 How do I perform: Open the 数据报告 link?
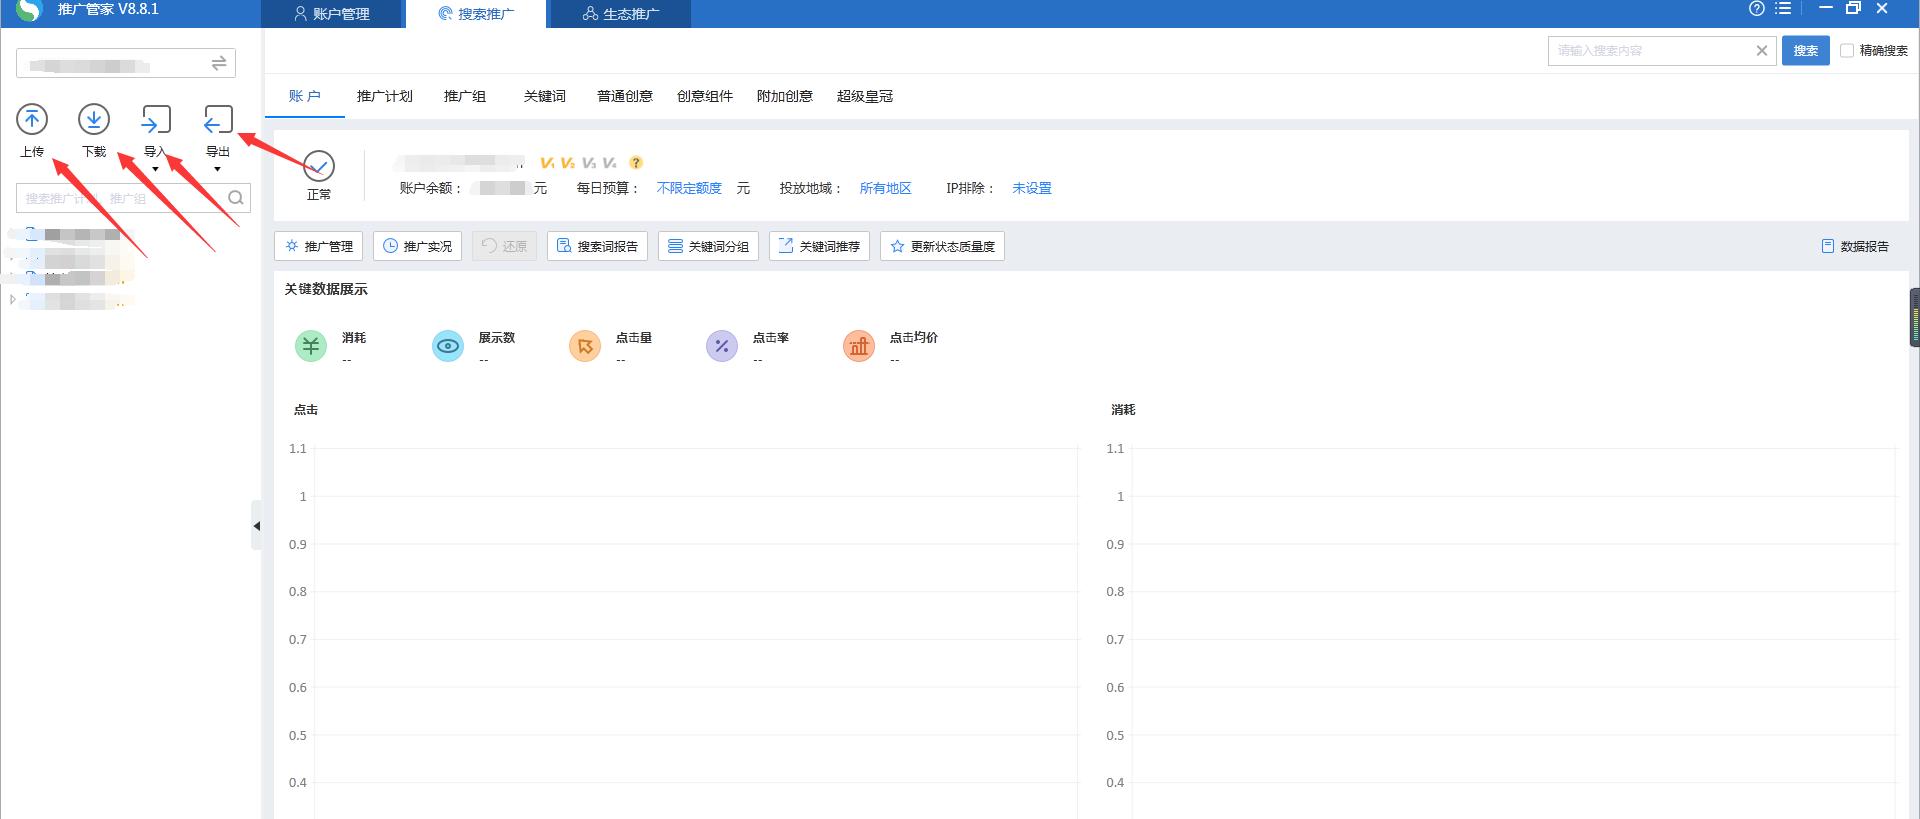coord(1855,246)
